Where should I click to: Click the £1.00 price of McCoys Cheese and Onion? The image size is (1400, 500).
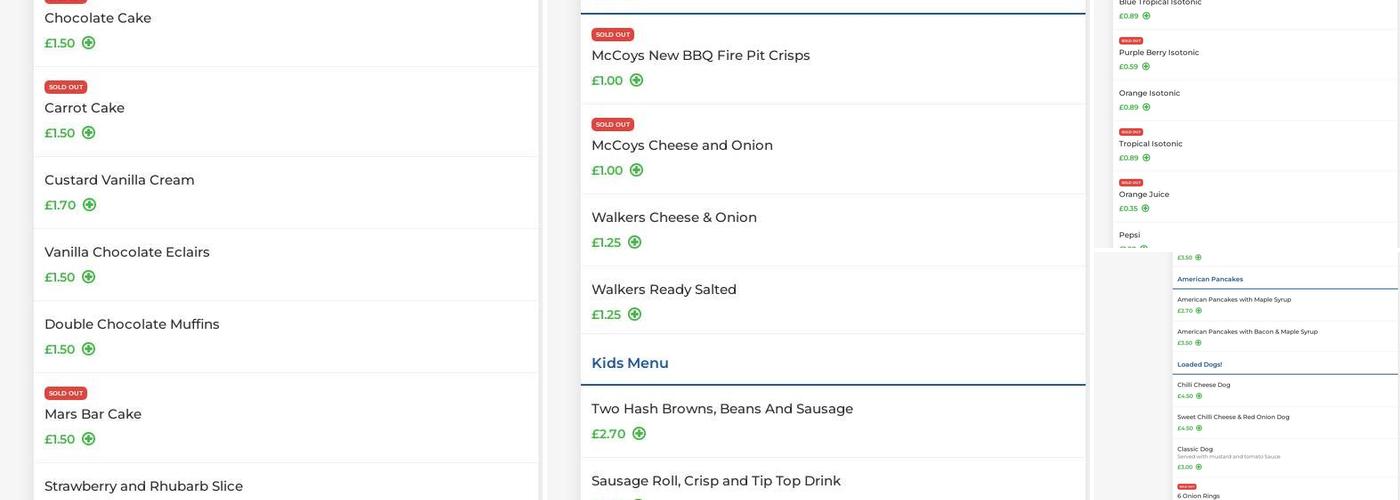[607, 171]
